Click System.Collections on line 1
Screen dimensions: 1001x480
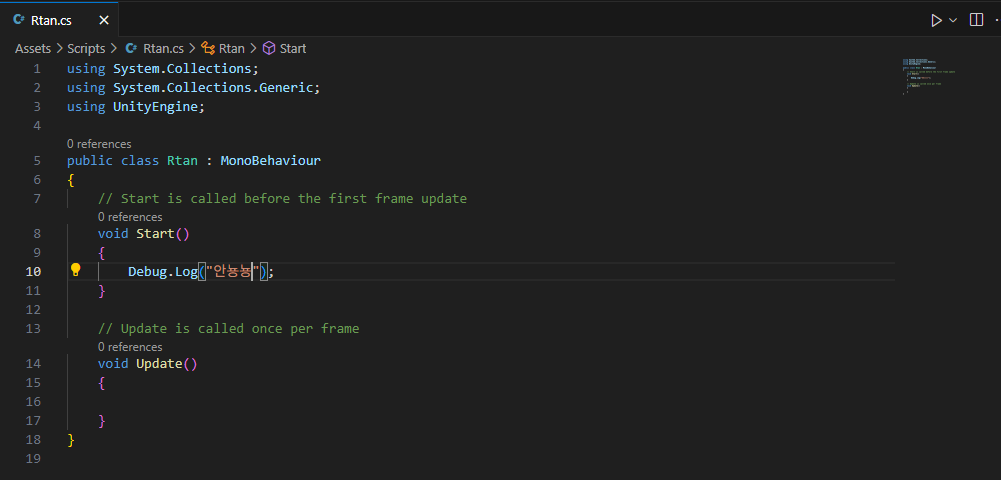tap(182, 69)
